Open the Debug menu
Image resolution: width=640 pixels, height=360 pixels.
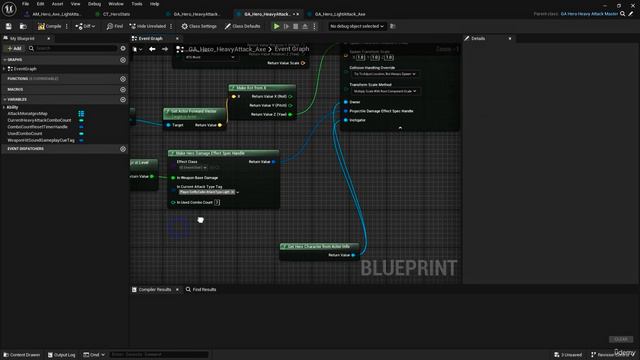point(94,4)
